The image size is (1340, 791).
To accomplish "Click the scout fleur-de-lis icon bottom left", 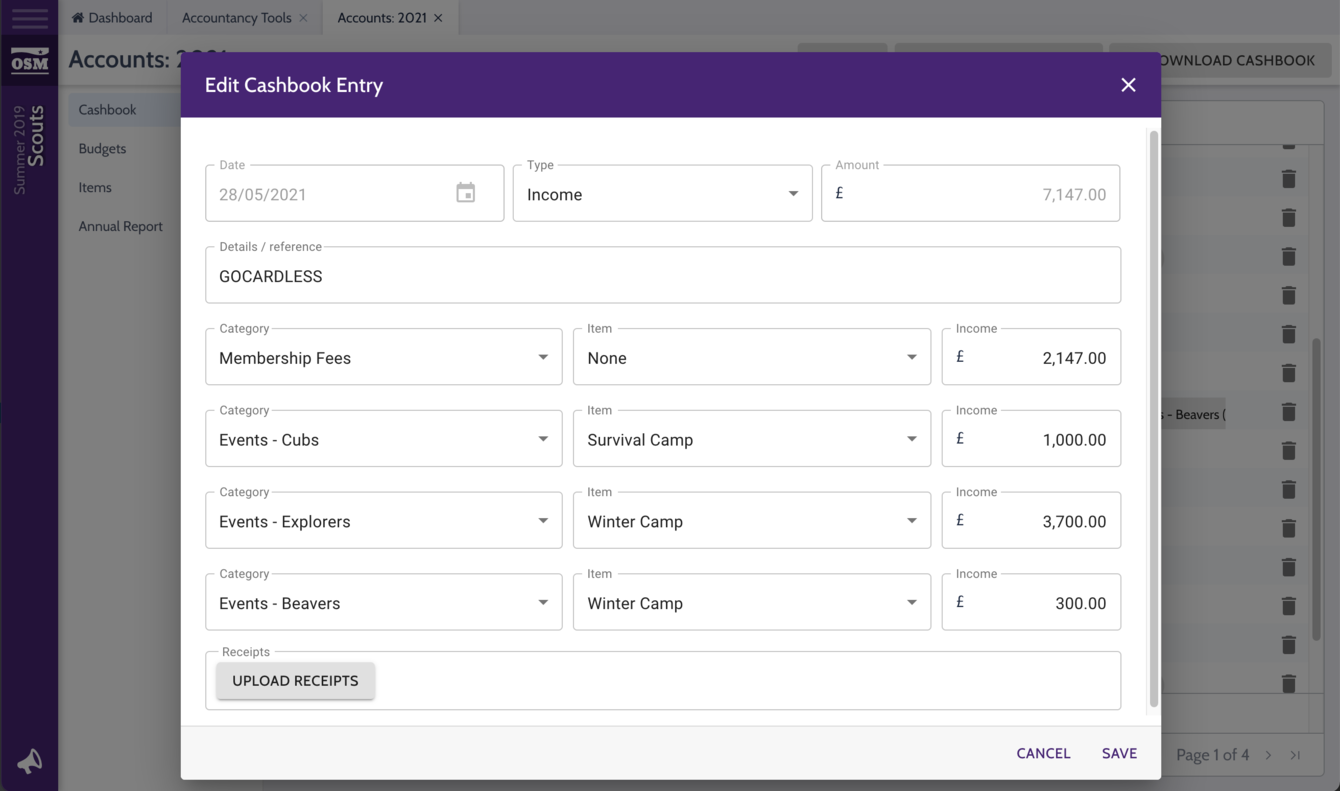I will point(29,761).
